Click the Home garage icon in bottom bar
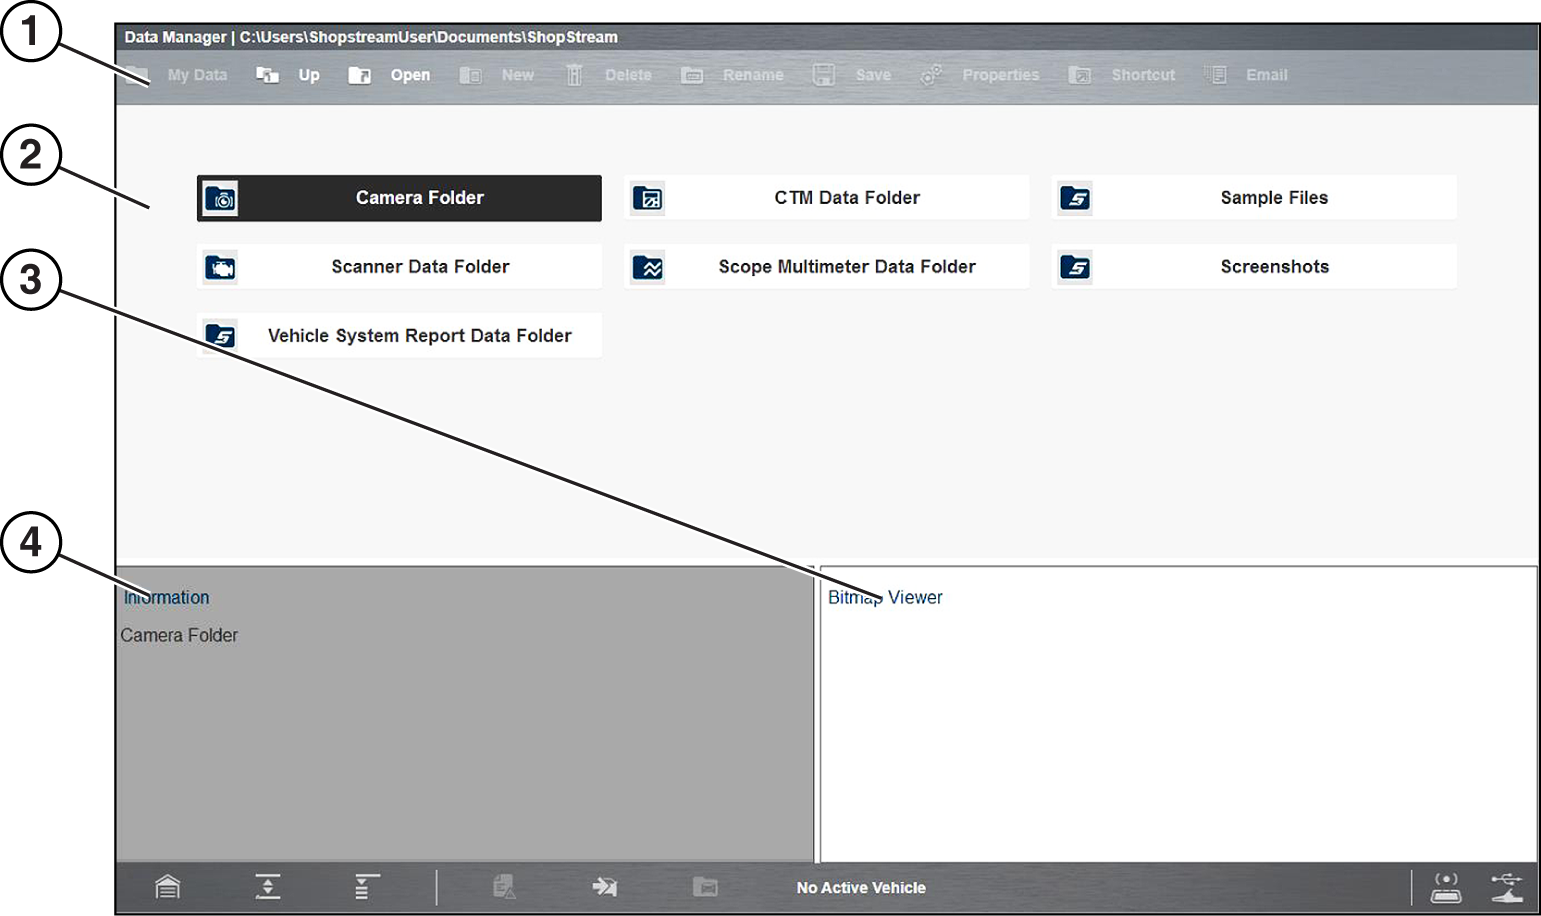 tap(168, 887)
